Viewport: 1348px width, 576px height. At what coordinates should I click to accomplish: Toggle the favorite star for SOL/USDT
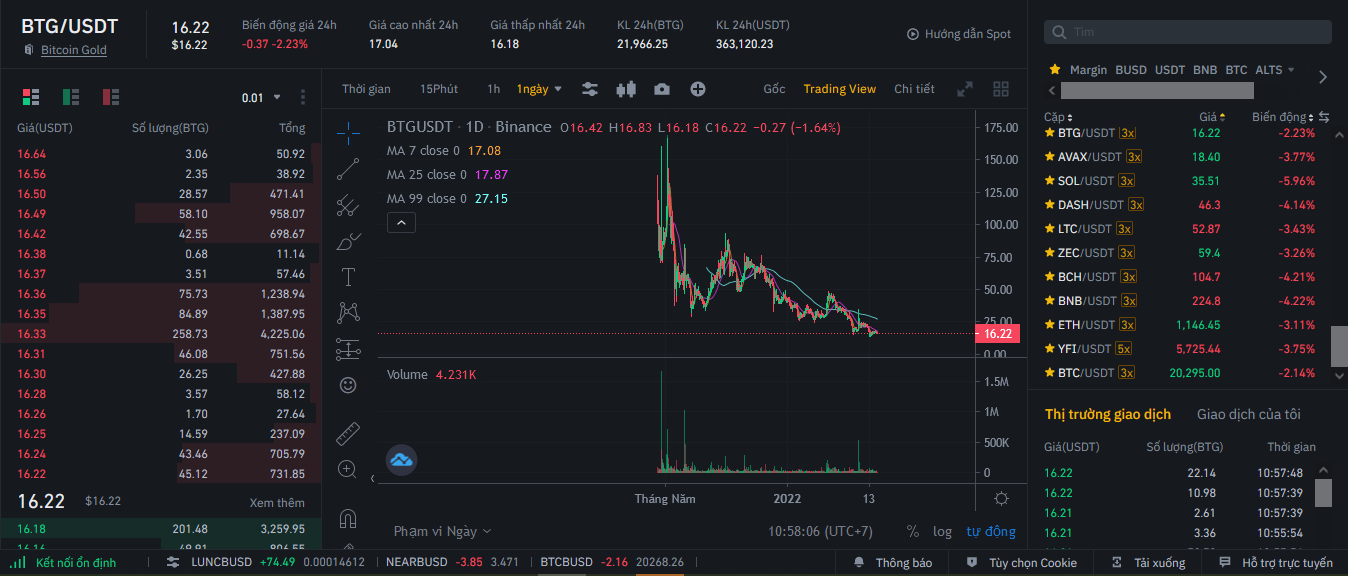[1050, 181]
